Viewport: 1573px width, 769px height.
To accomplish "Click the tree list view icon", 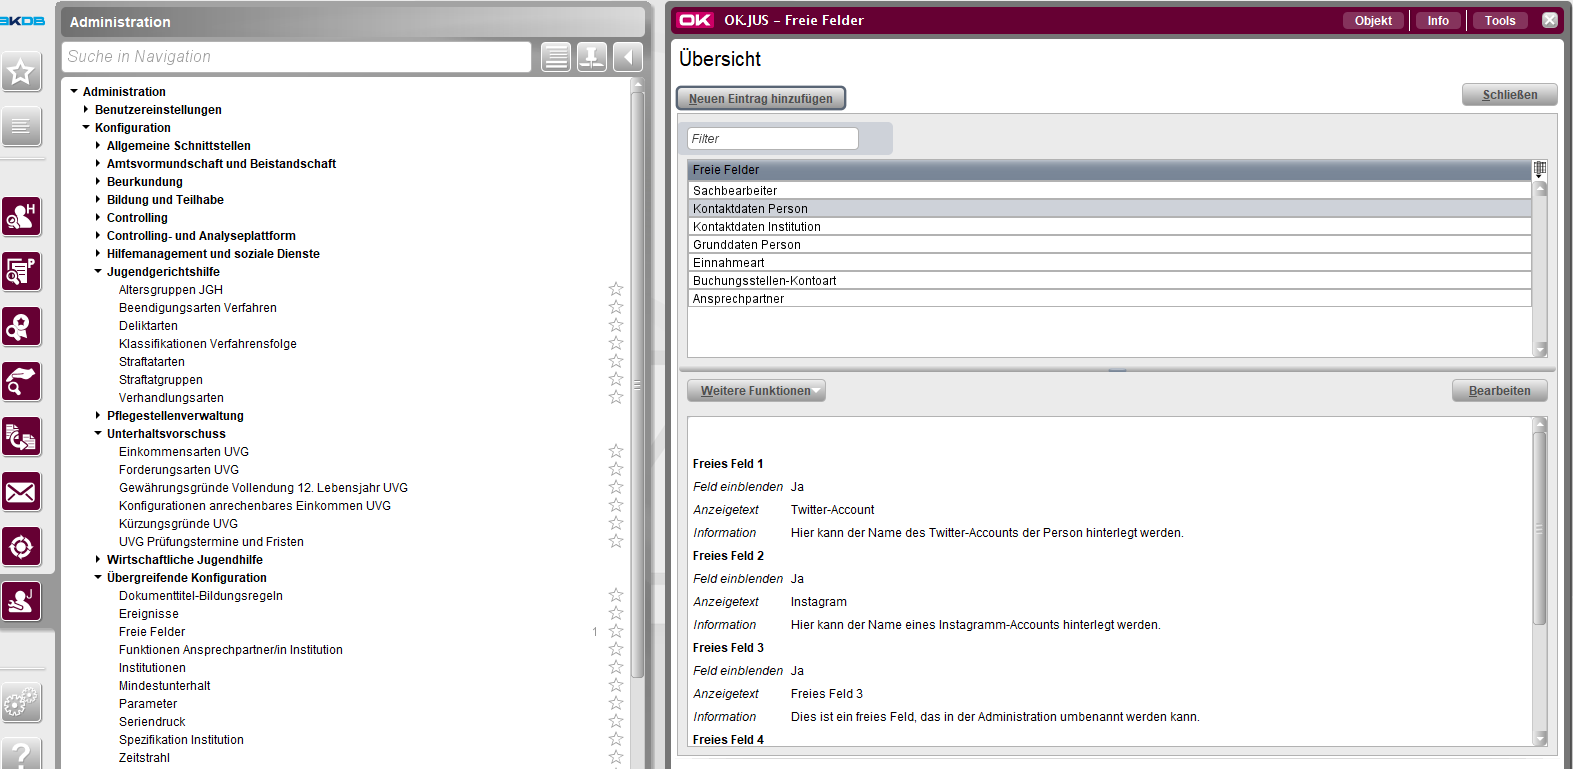I will coord(556,57).
